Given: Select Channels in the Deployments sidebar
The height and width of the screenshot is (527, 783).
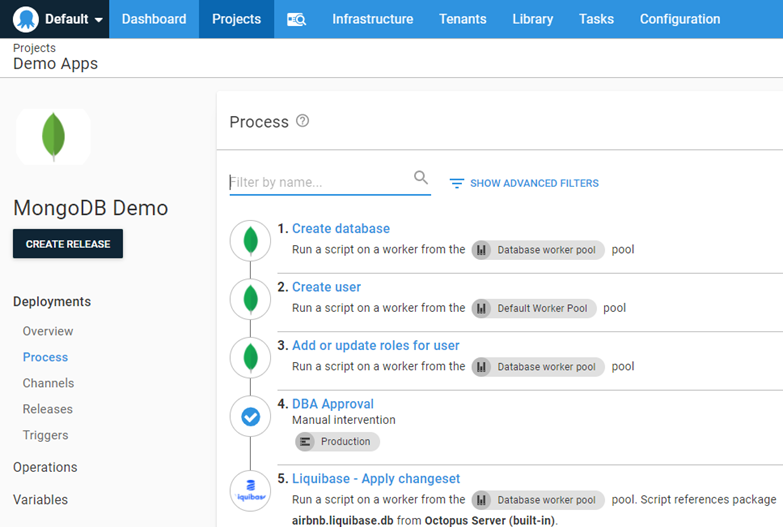Looking at the screenshot, I should pyautogui.click(x=48, y=383).
